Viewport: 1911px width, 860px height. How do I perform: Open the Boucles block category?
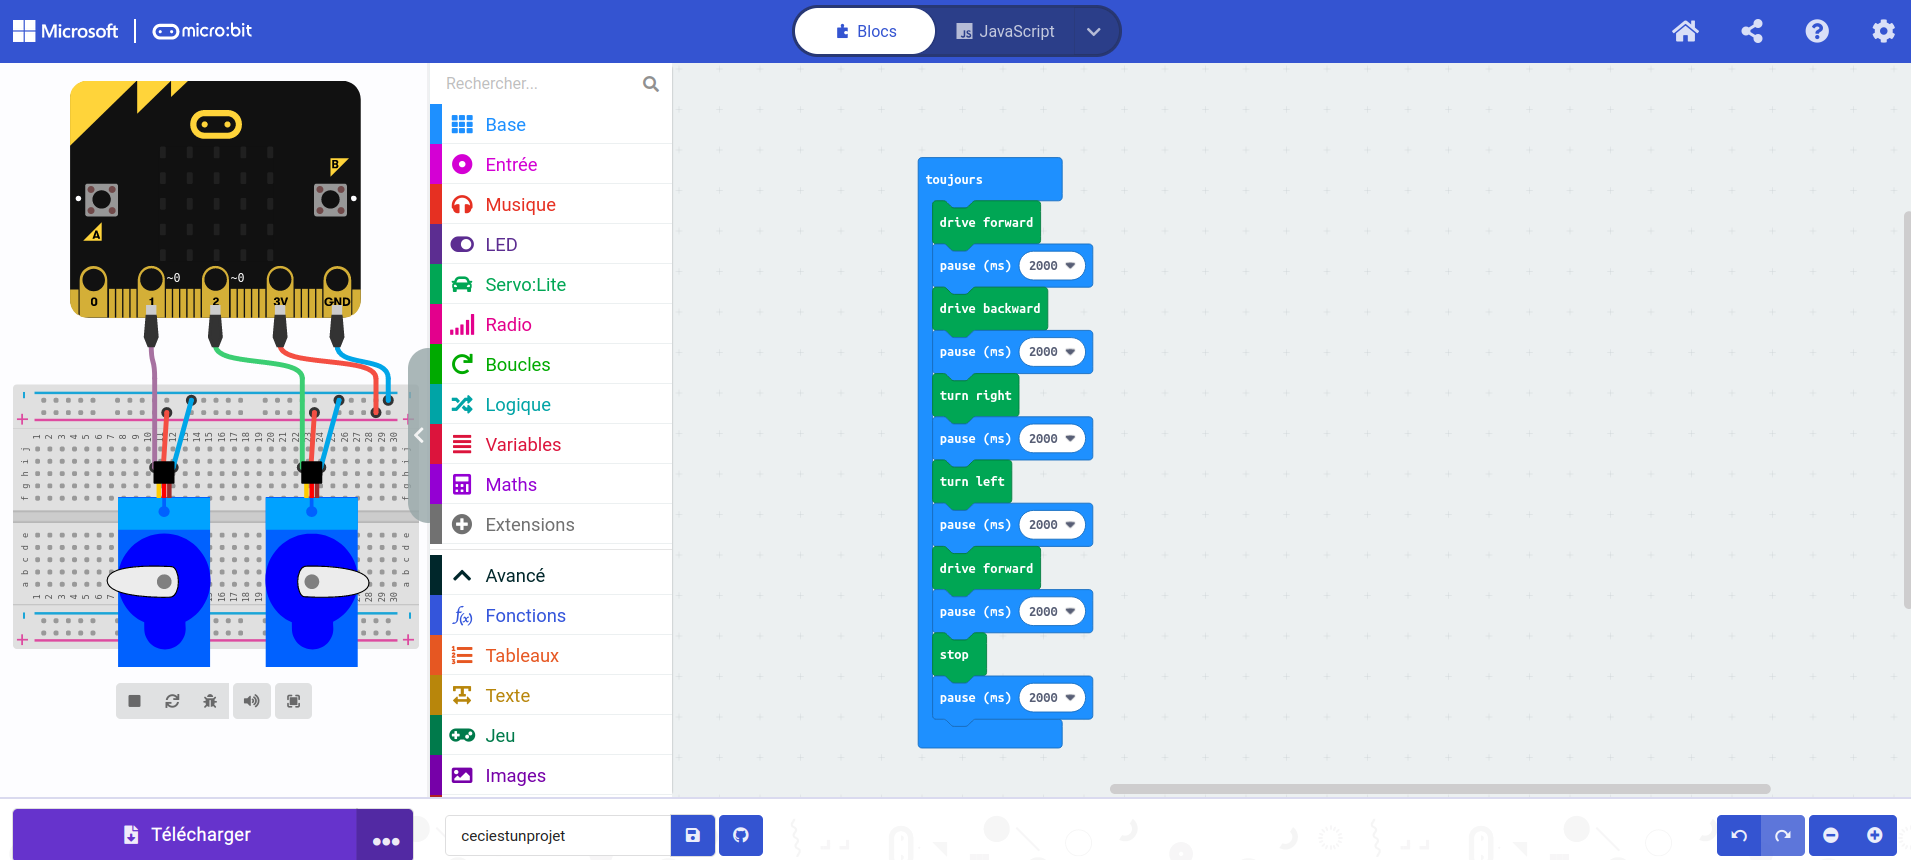517,365
